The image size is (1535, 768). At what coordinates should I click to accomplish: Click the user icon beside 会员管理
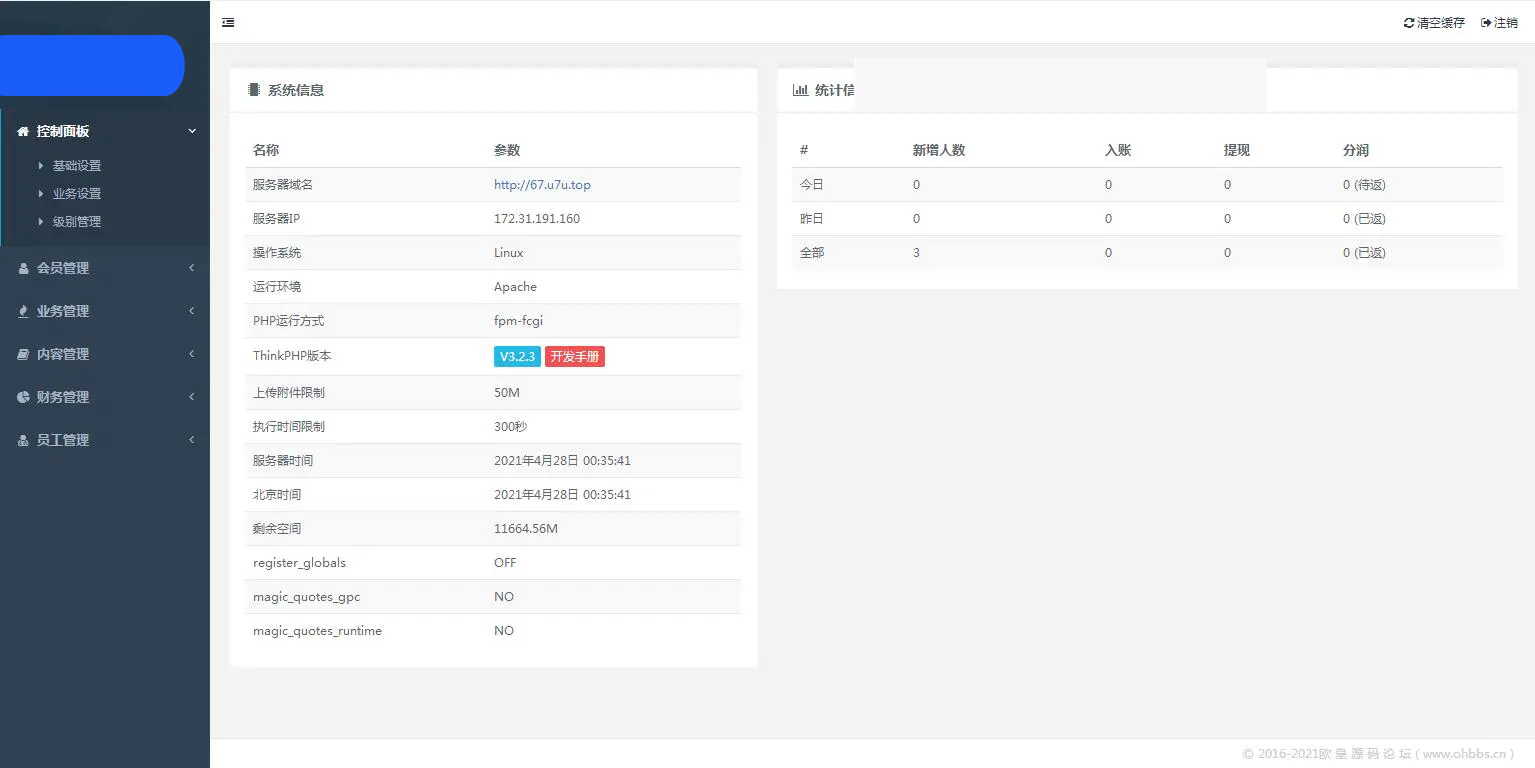[x=23, y=269]
